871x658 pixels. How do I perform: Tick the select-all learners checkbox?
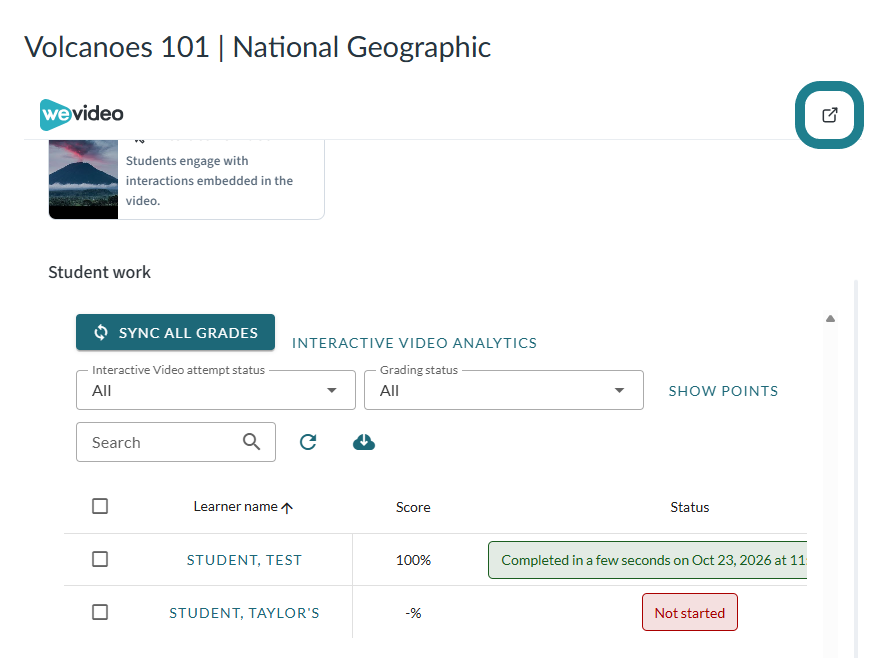pos(100,506)
